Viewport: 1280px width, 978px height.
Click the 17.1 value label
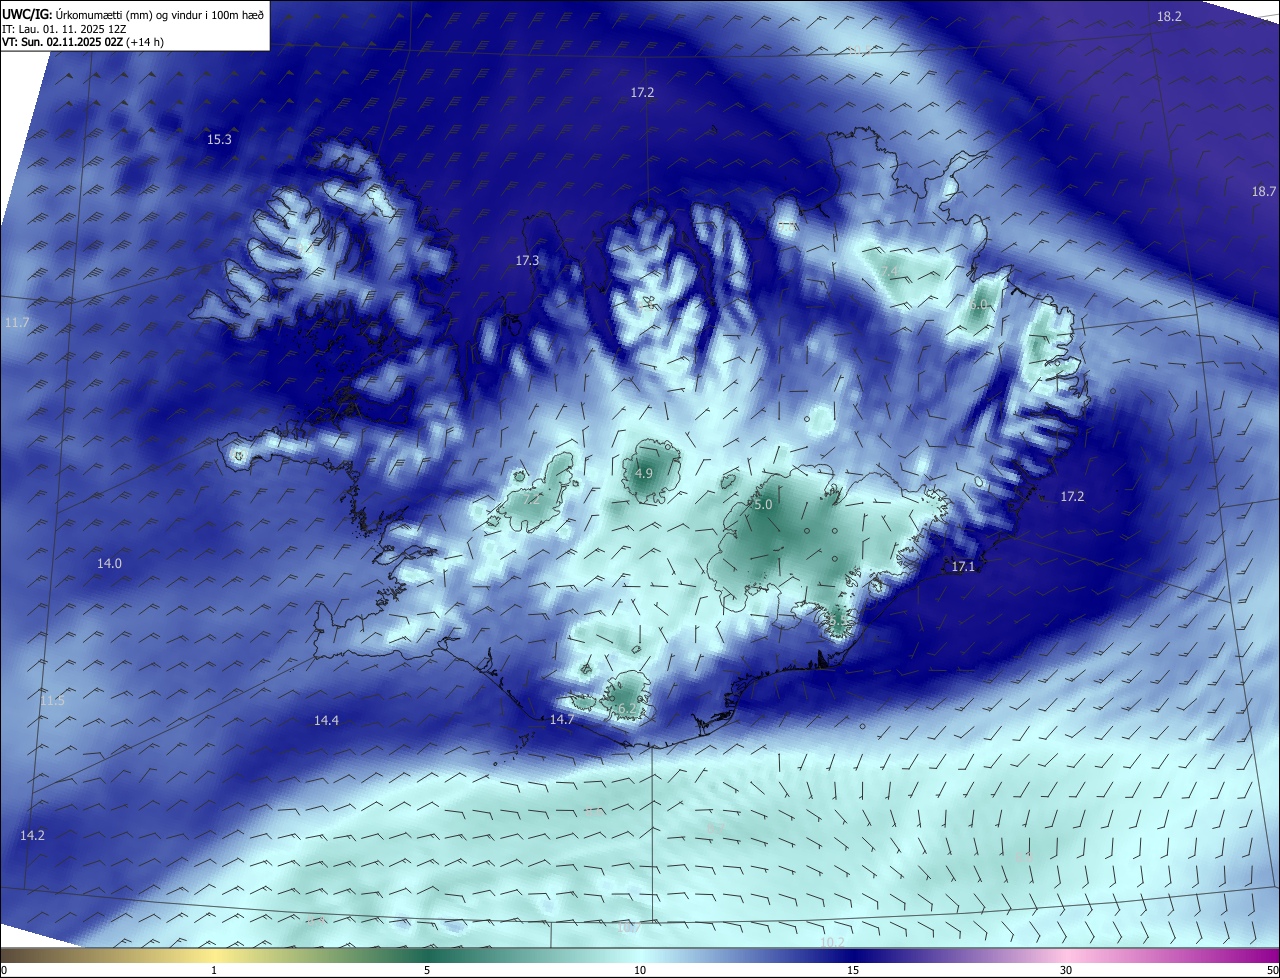[963, 567]
